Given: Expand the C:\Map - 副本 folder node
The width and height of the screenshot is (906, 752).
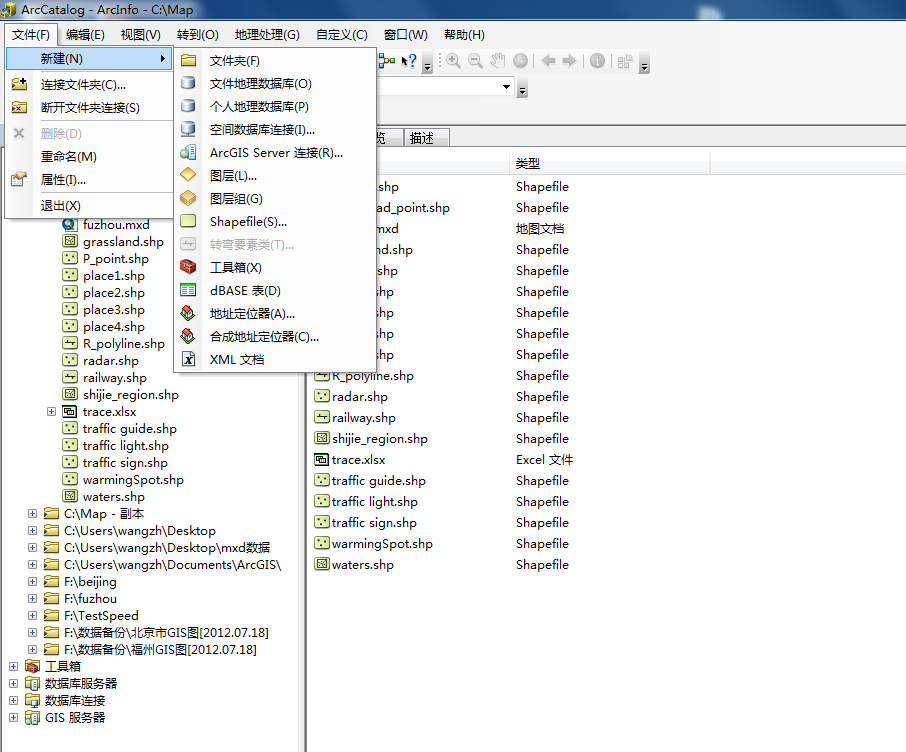Looking at the screenshot, I should coord(32,513).
